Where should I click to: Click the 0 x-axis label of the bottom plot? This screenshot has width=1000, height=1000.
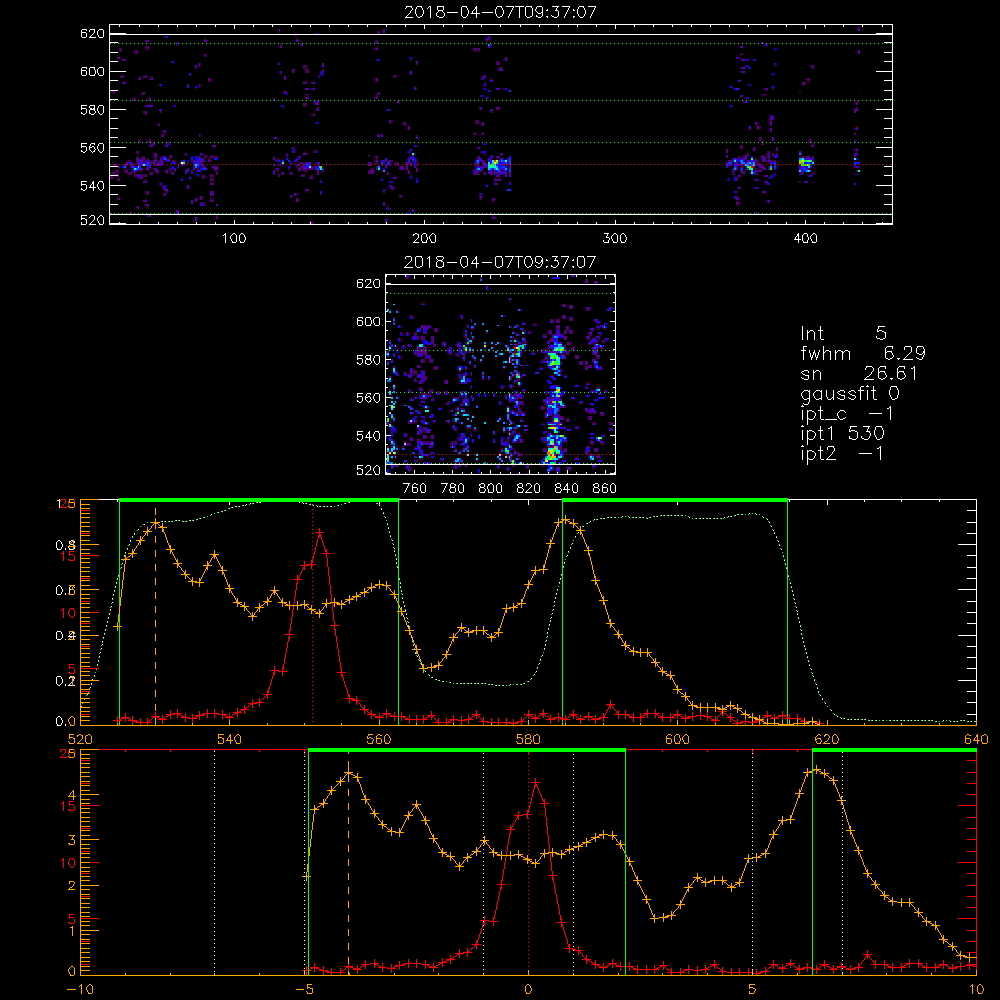[x=528, y=989]
